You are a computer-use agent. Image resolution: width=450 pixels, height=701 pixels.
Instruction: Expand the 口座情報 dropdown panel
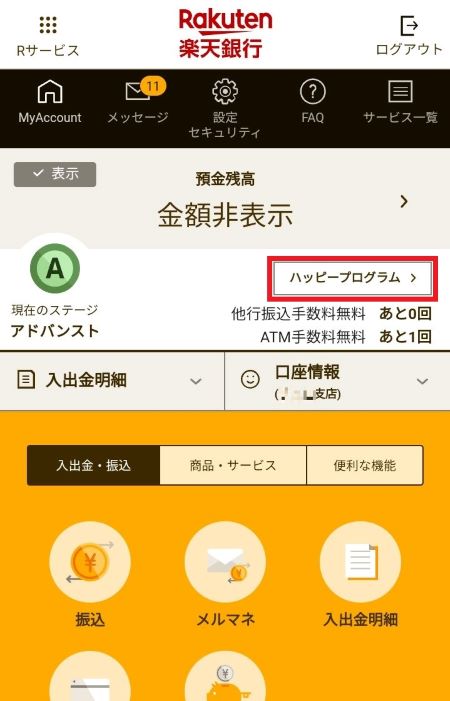pos(337,381)
